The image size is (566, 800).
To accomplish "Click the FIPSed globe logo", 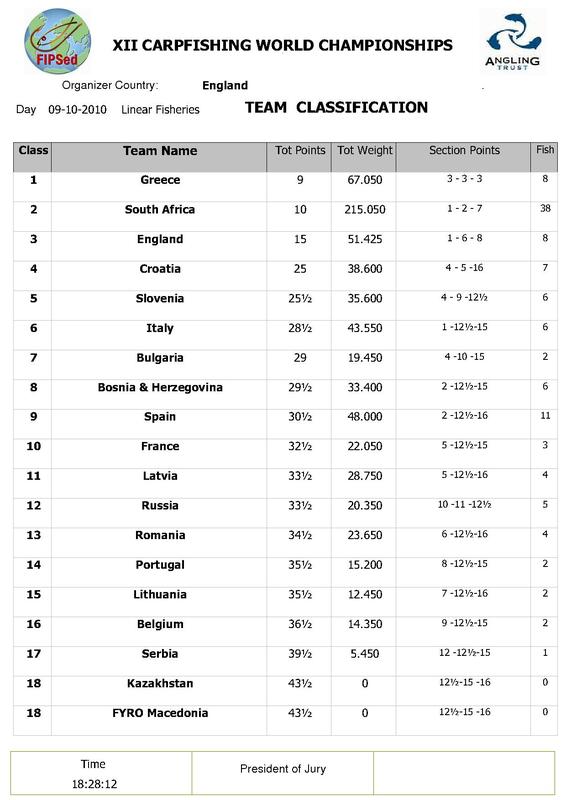I will (57, 41).
